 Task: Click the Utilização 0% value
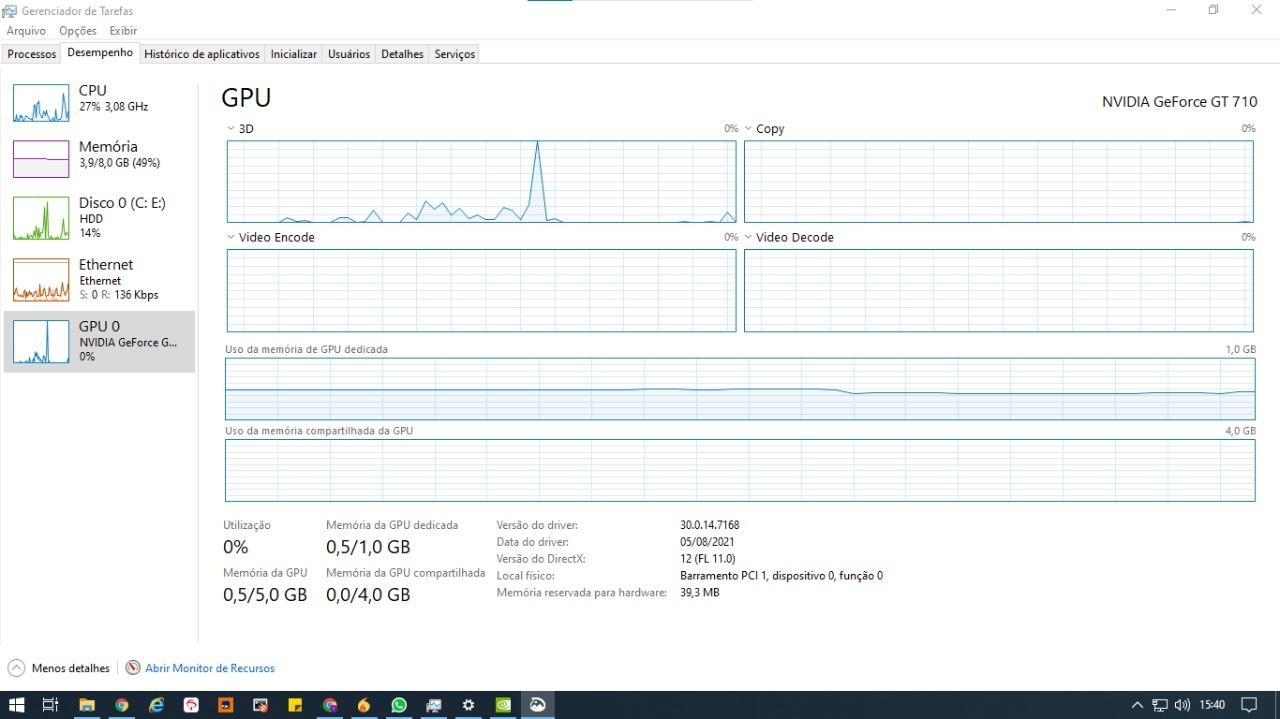click(236, 547)
